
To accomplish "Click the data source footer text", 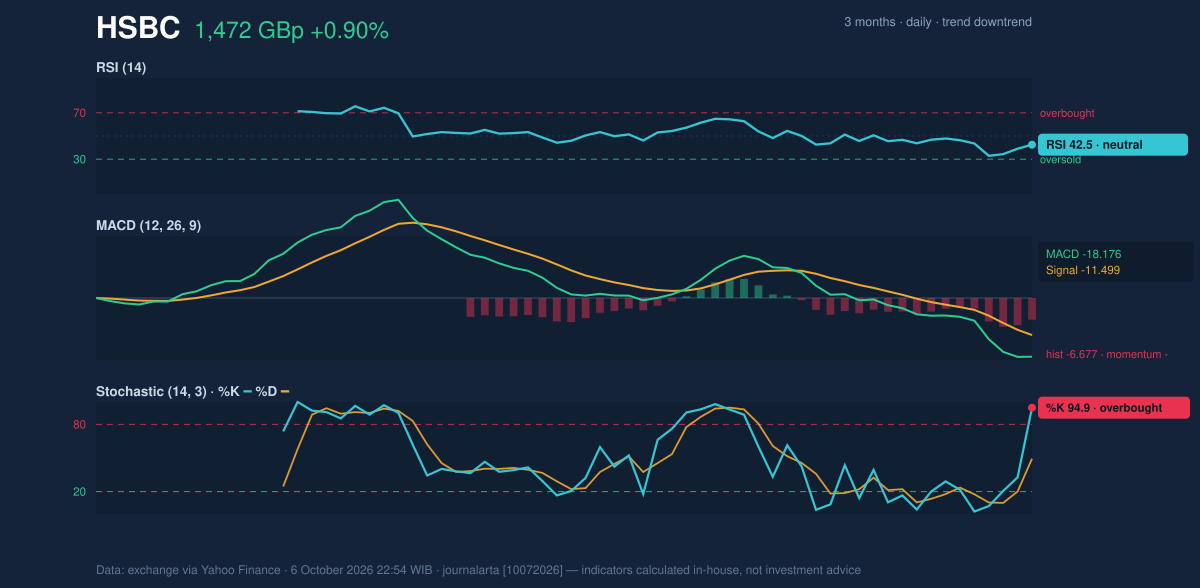I will 478,570.
